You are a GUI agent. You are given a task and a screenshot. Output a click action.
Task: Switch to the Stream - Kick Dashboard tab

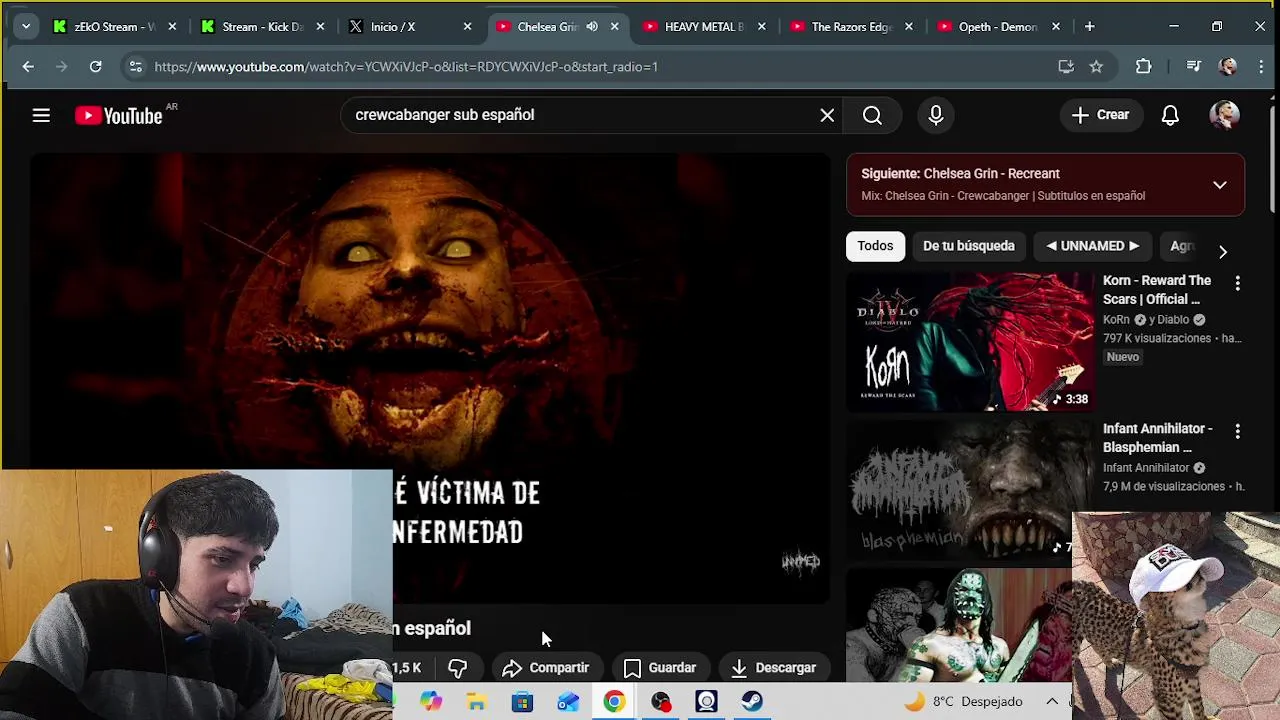[x=262, y=27]
